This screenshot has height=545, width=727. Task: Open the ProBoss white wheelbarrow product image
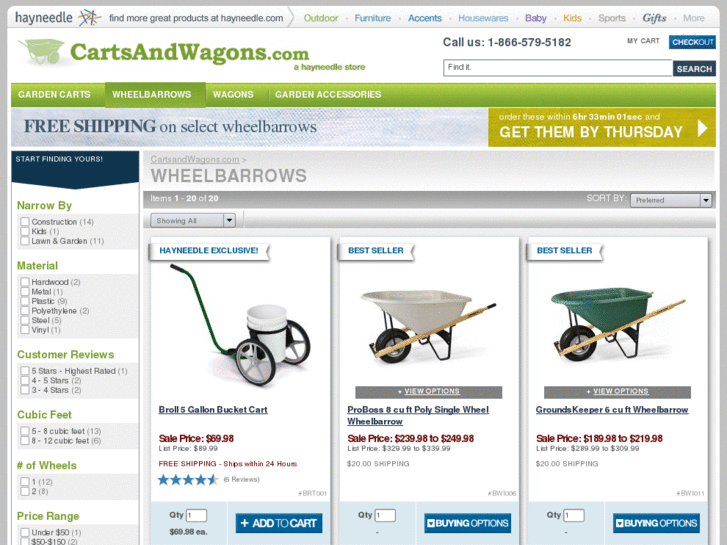coord(428,325)
